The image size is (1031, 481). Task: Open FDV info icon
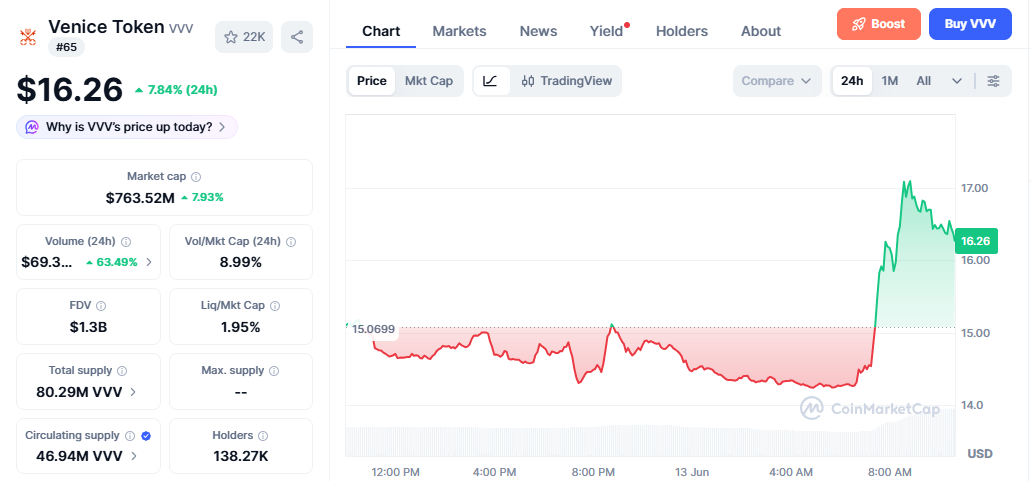click(101, 306)
